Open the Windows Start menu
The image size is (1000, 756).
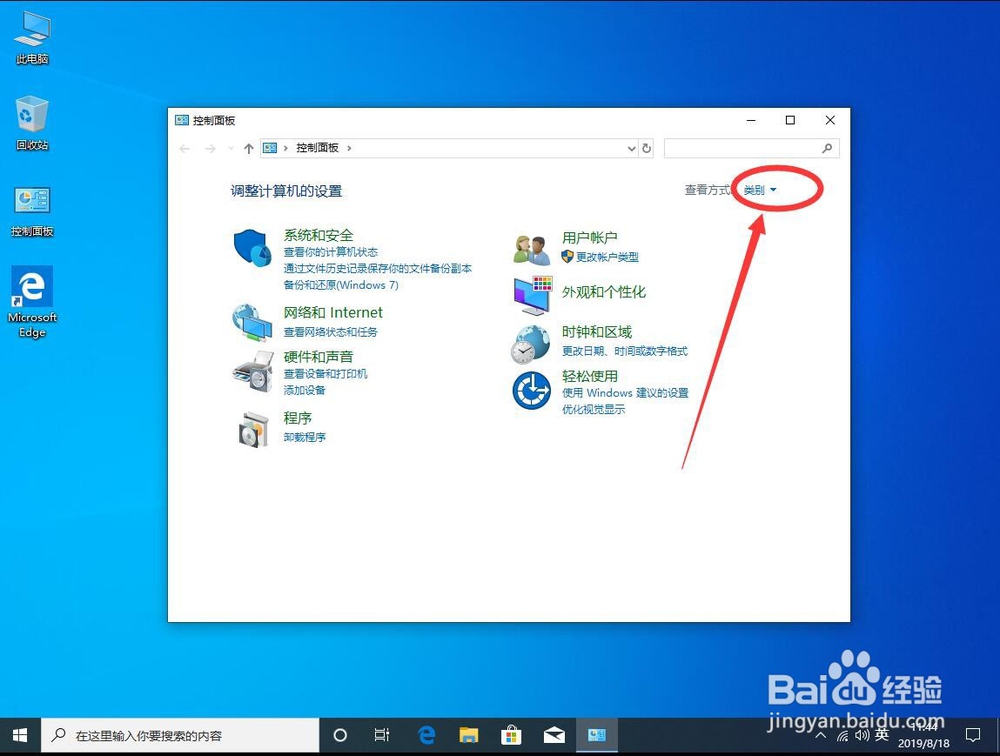click(x=19, y=734)
